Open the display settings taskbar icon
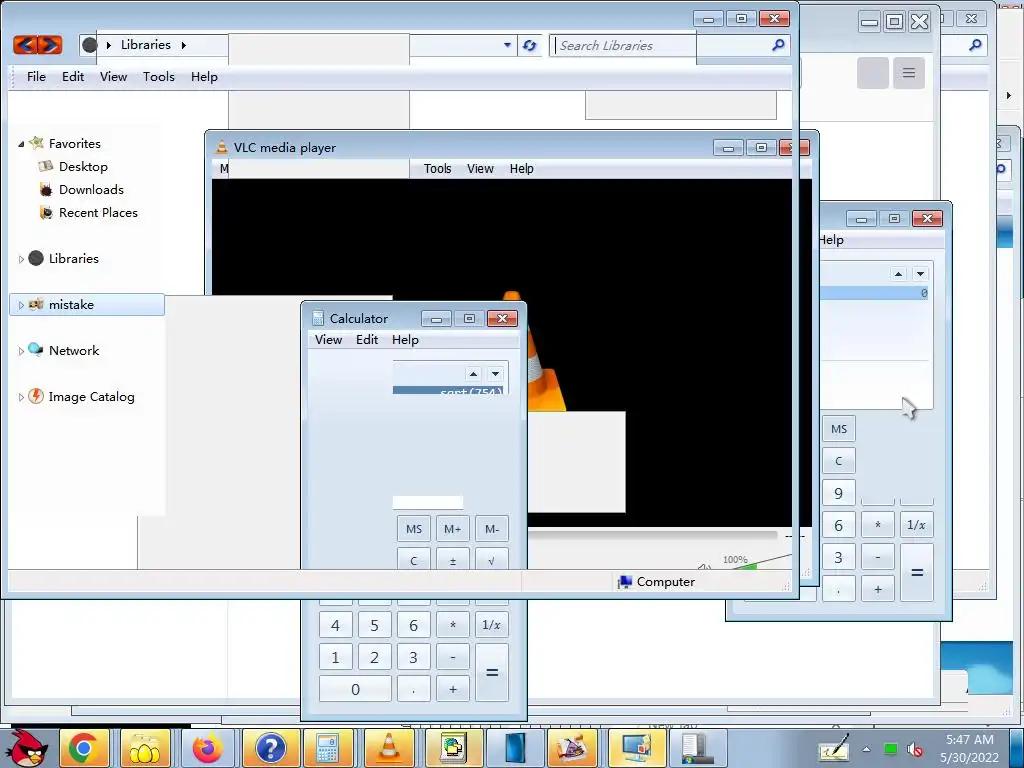The height and width of the screenshot is (768, 1024). [x=635, y=748]
